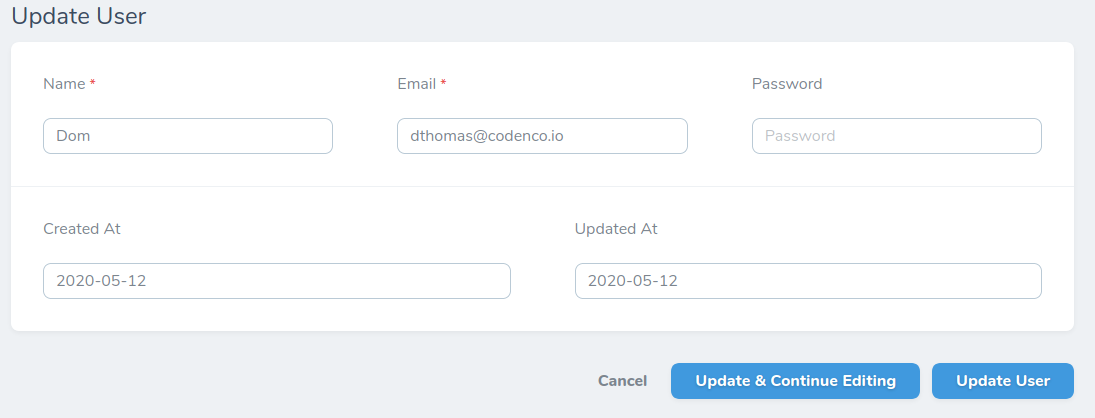Click the Created At label text
1095x418 pixels.
(x=82, y=229)
